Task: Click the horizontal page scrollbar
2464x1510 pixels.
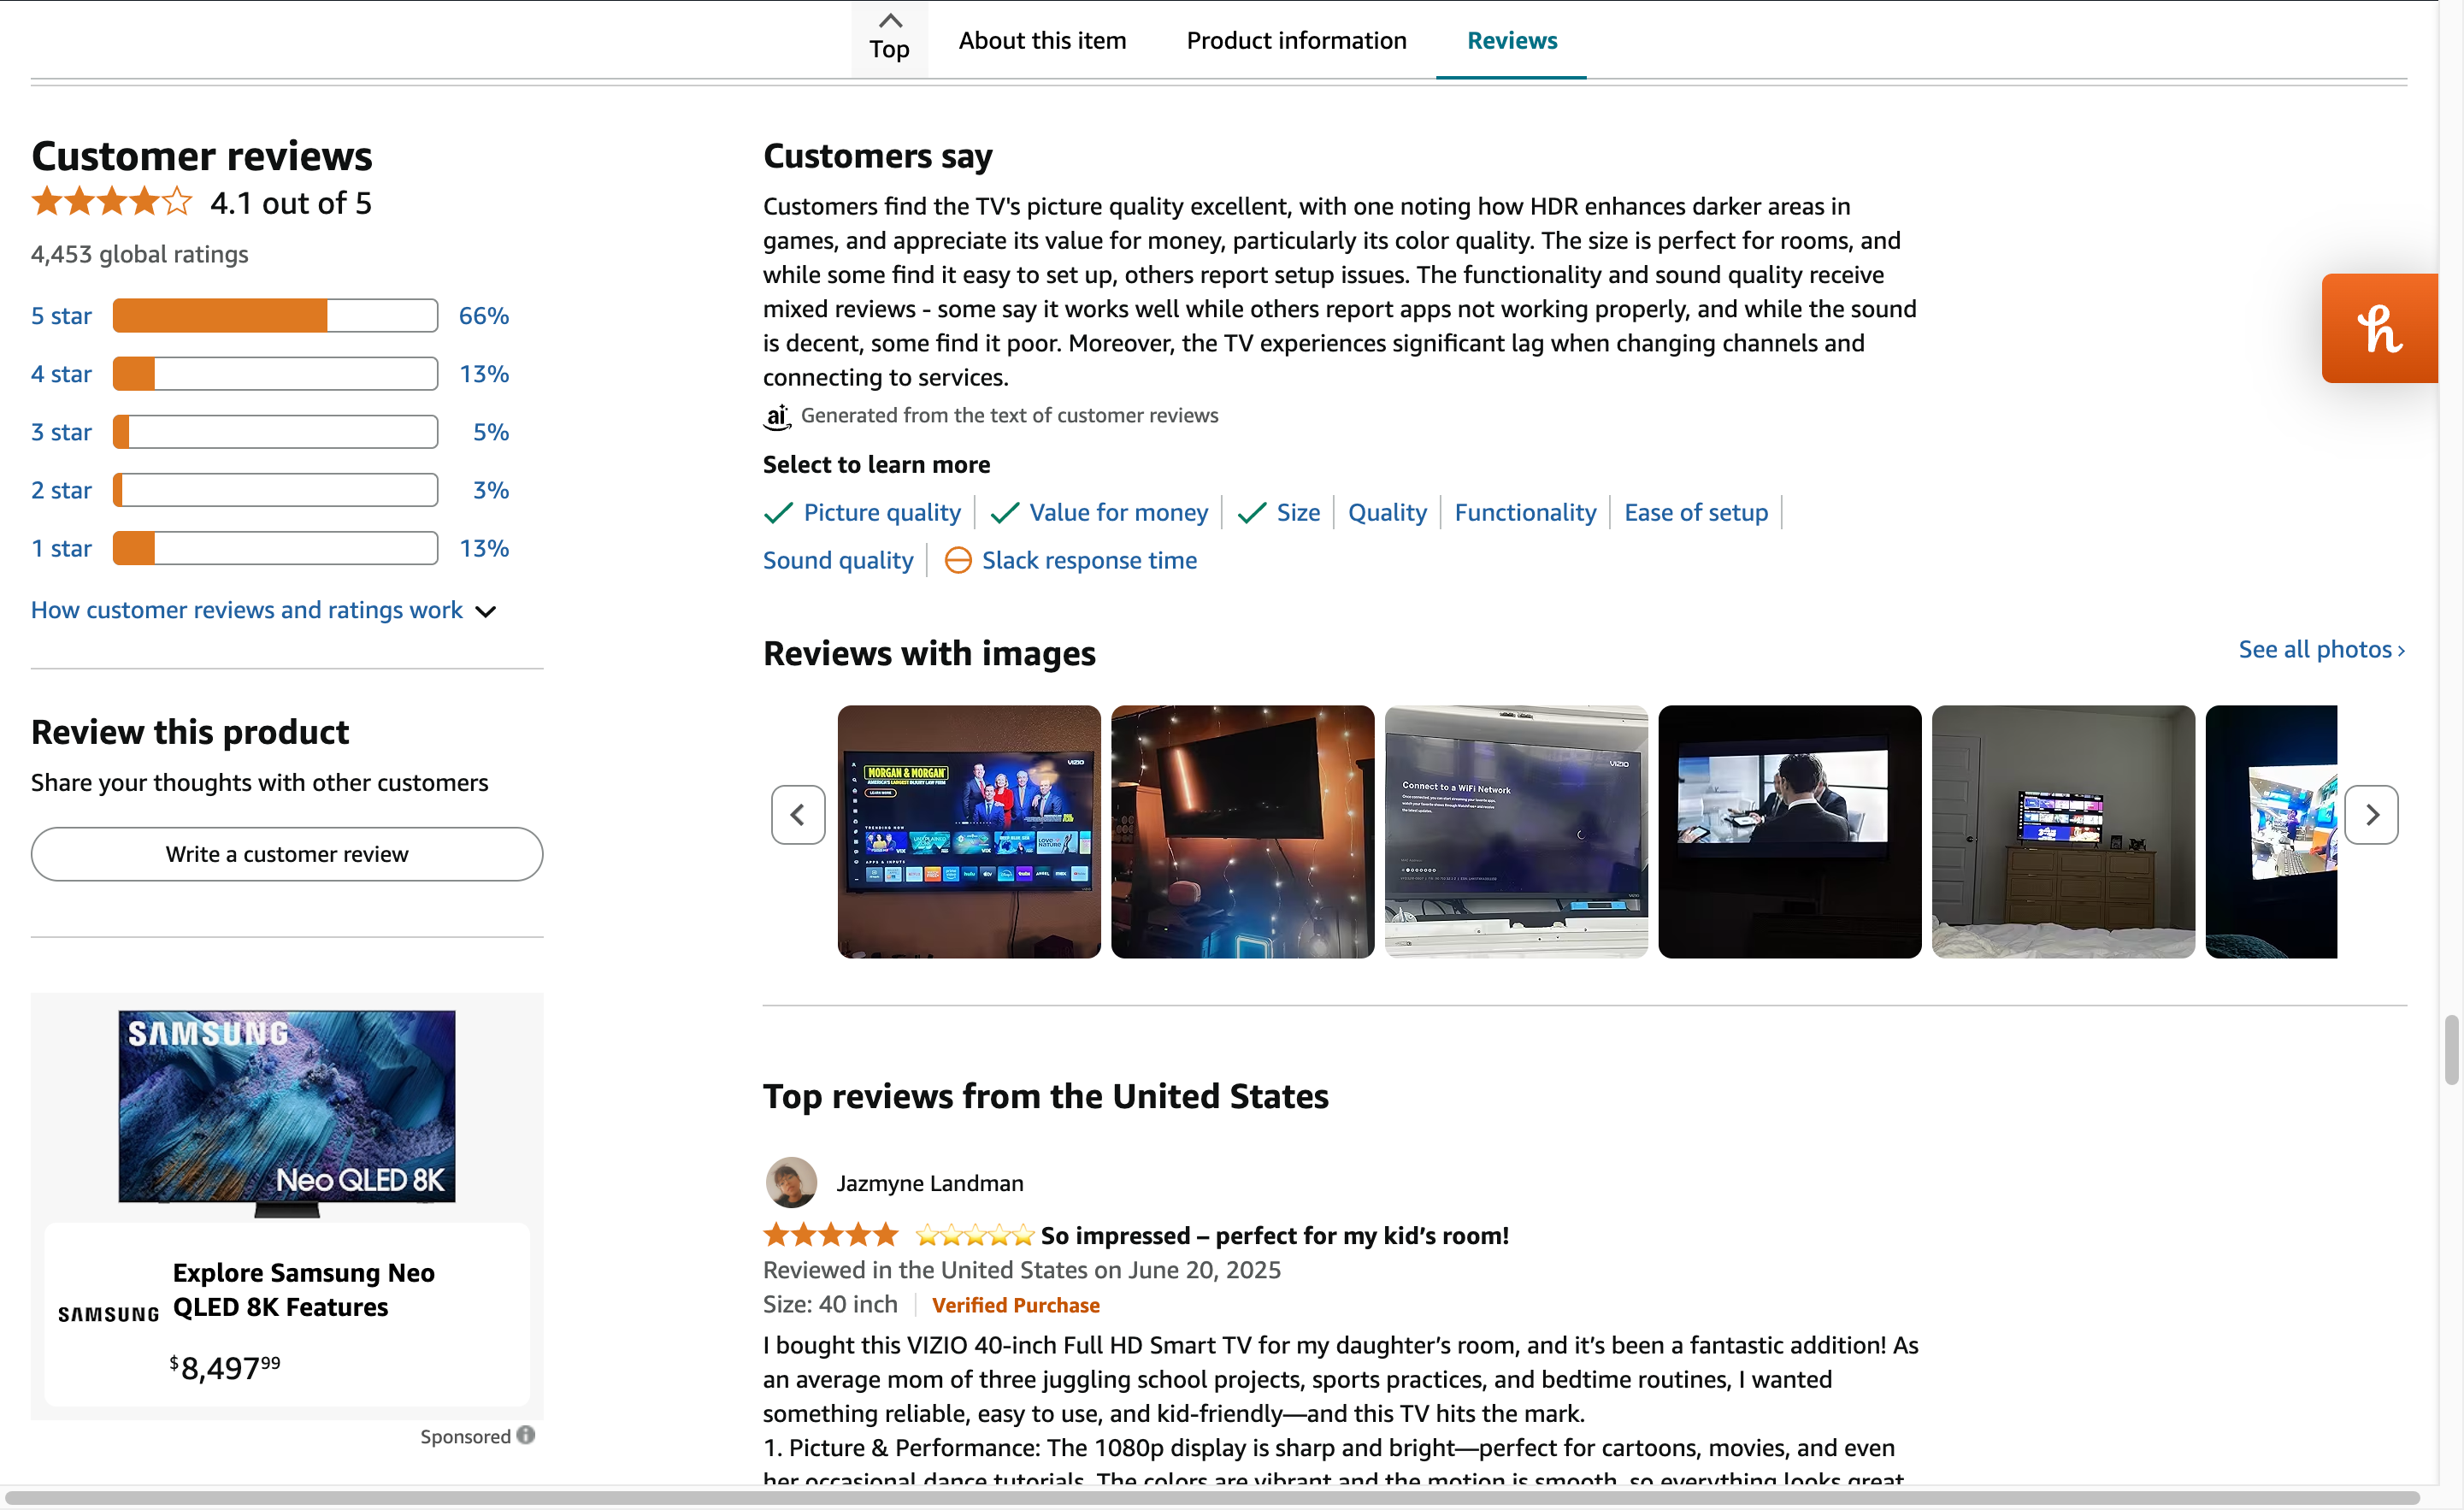Action: [x=1212, y=1498]
